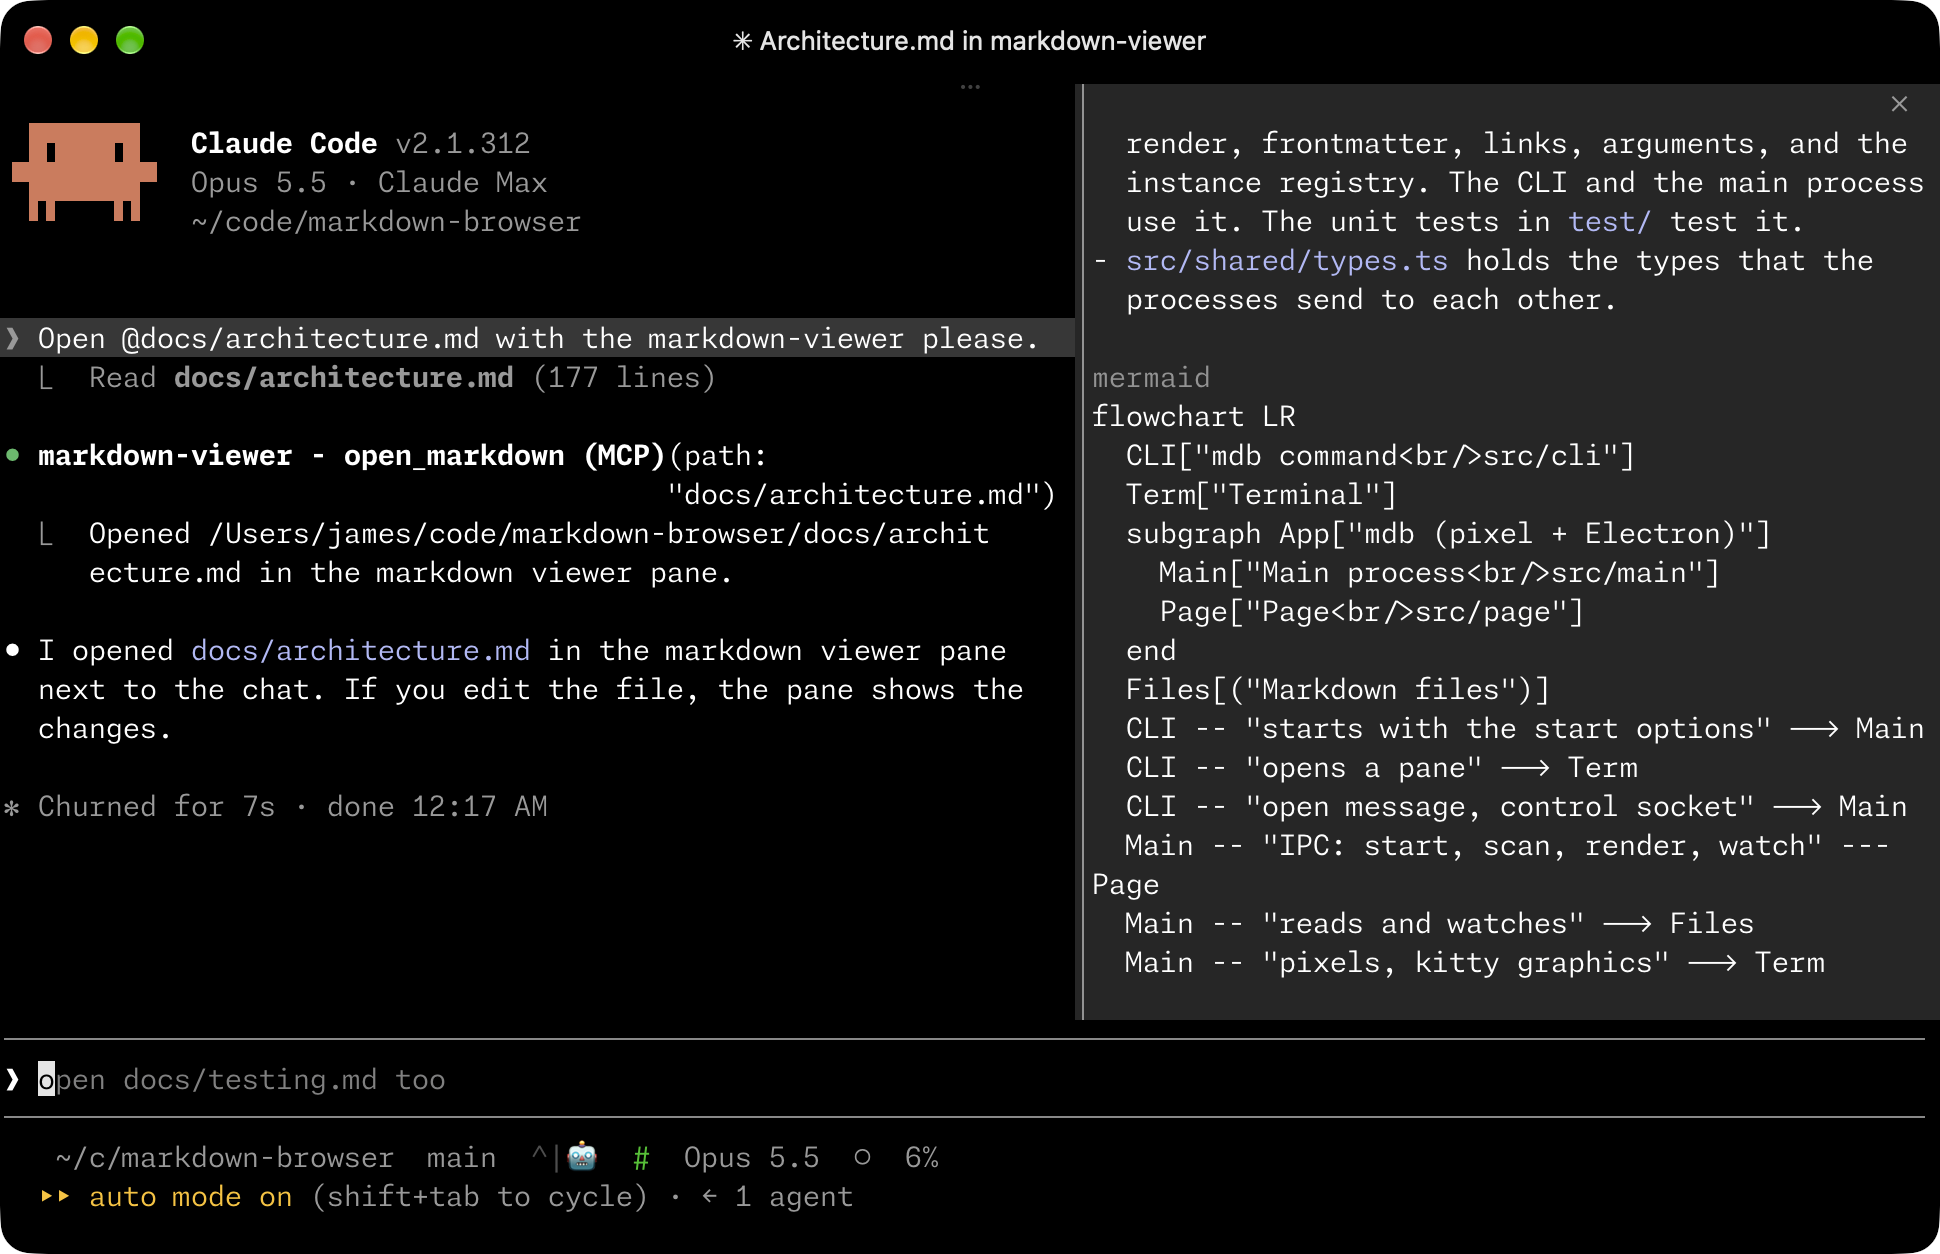Click 'Churned for 7s · done 12:17 AM'
This screenshot has height=1254, width=1940.
(292, 806)
